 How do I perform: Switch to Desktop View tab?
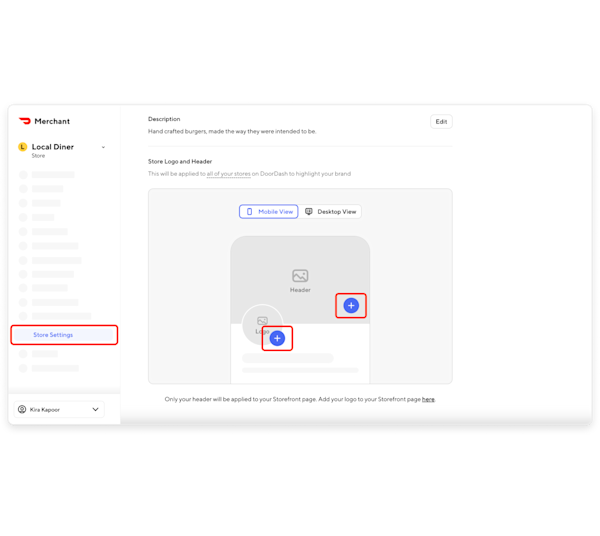(x=330, y=212)
